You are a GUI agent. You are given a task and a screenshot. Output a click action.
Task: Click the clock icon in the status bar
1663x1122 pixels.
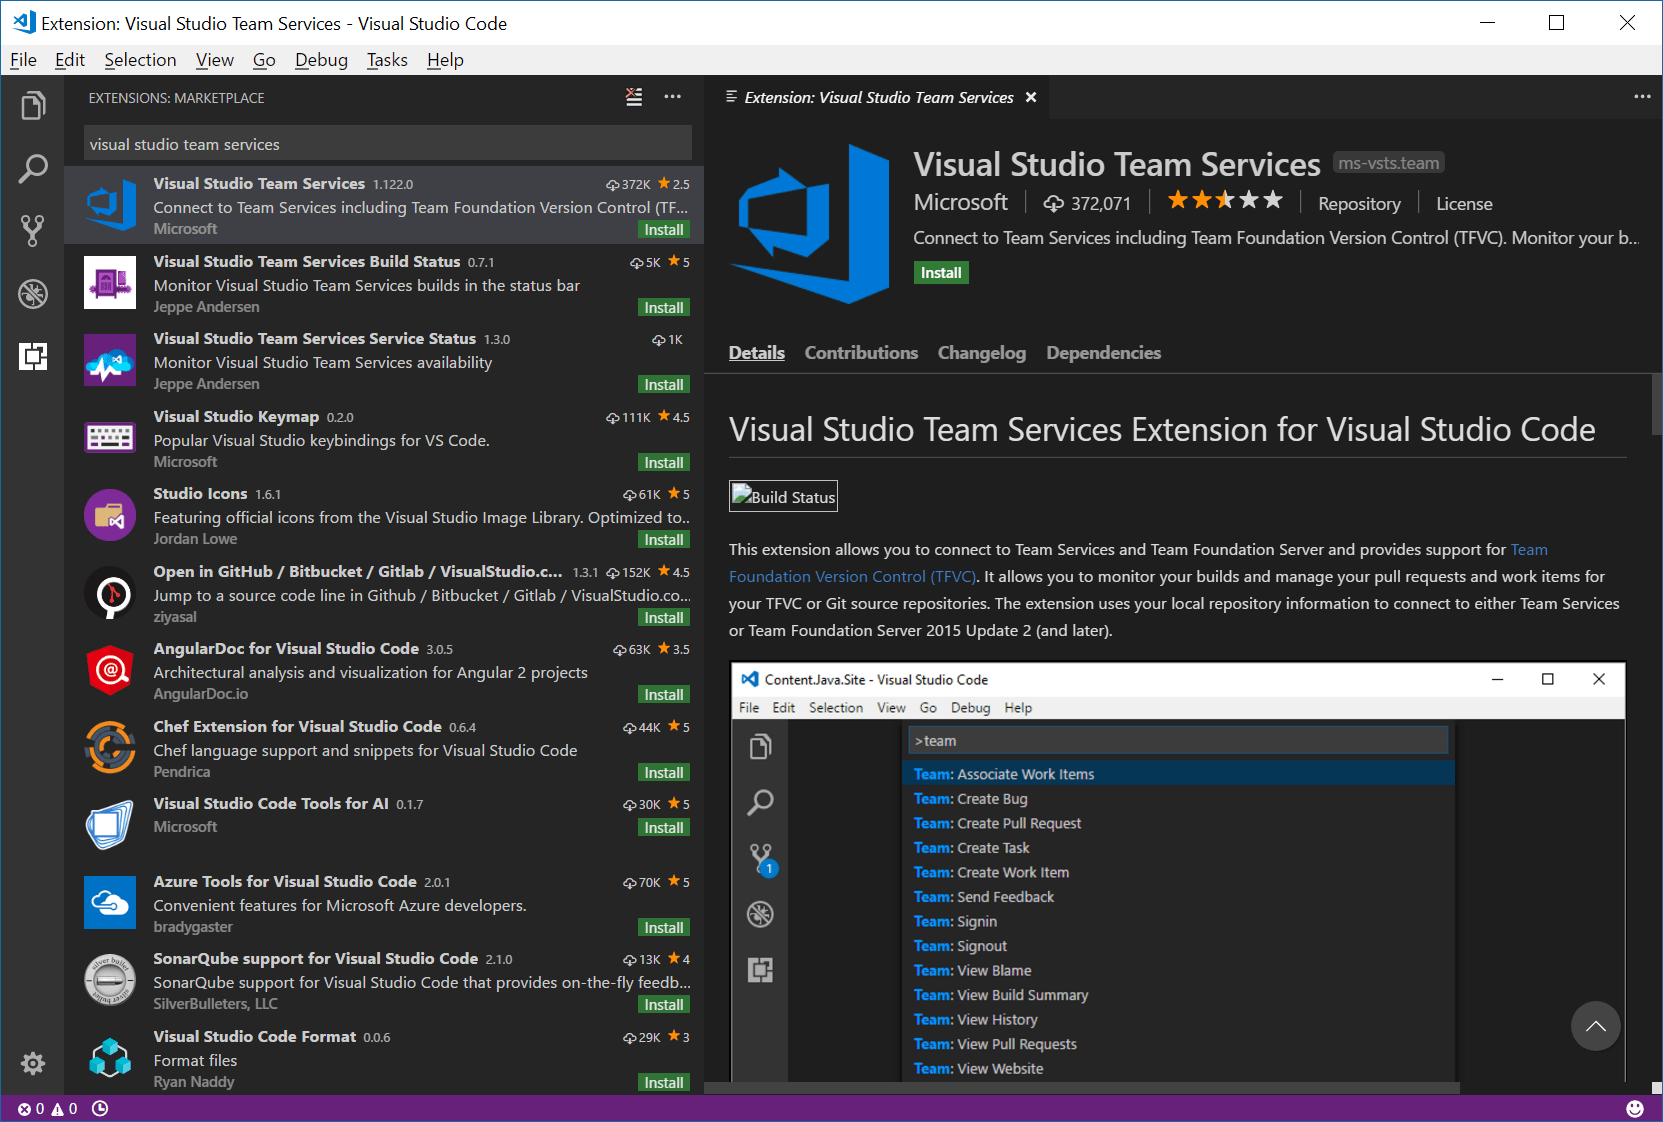[x=100, y=1108]
